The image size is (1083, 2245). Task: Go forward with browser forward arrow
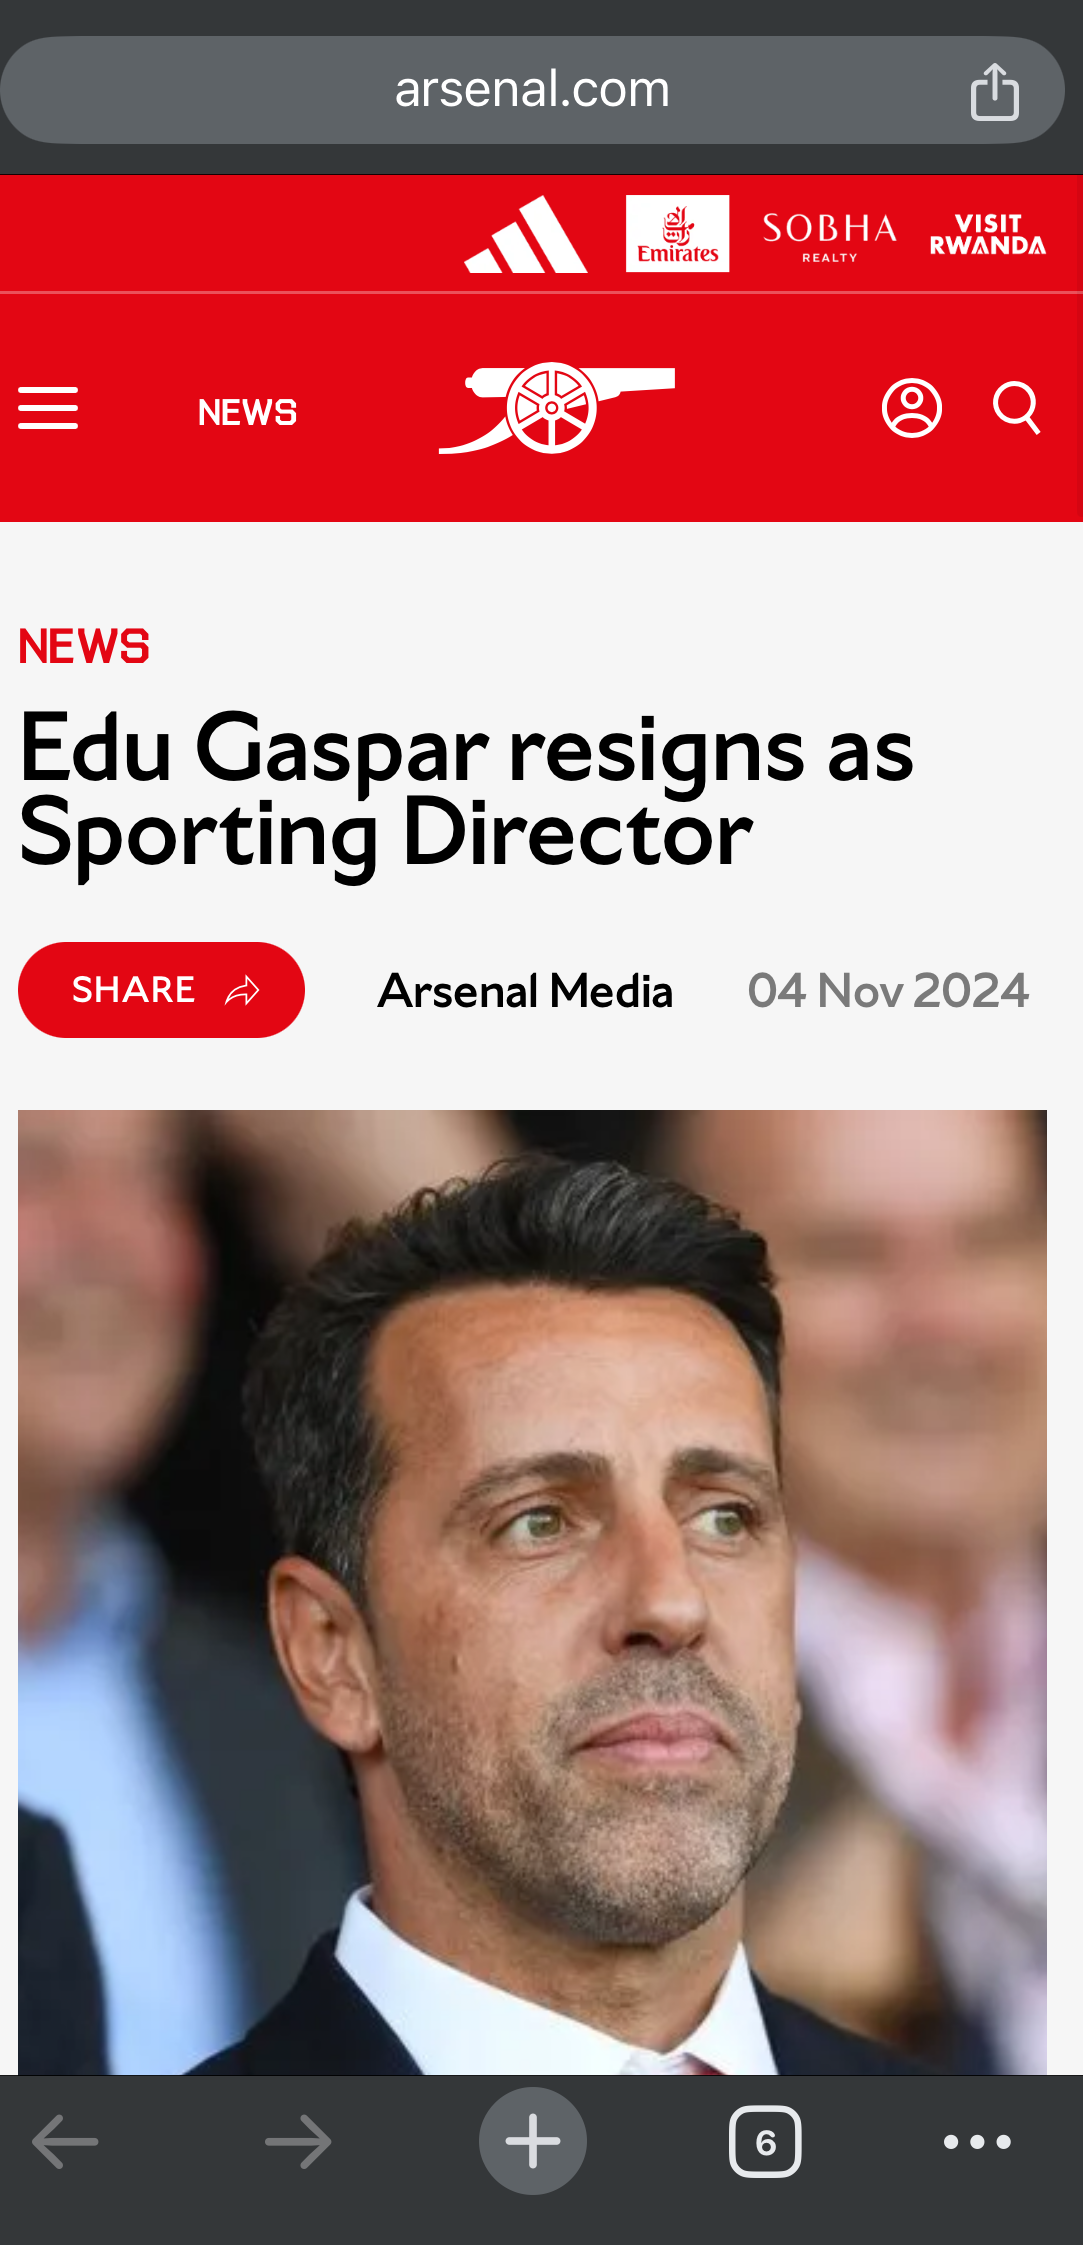[x=298, y=2141]
